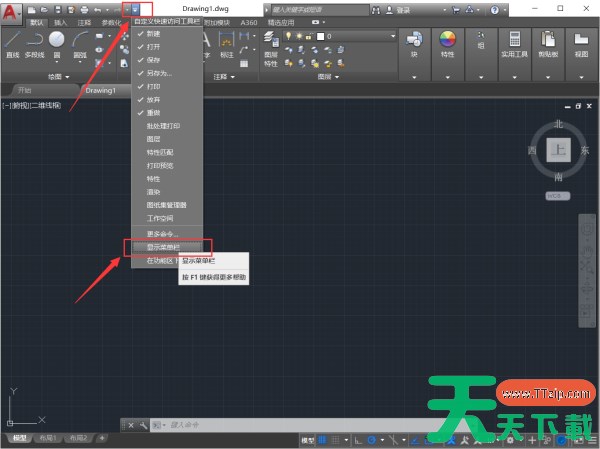
Task: Click the Block (块) panel icon
Action: point(414,43)
